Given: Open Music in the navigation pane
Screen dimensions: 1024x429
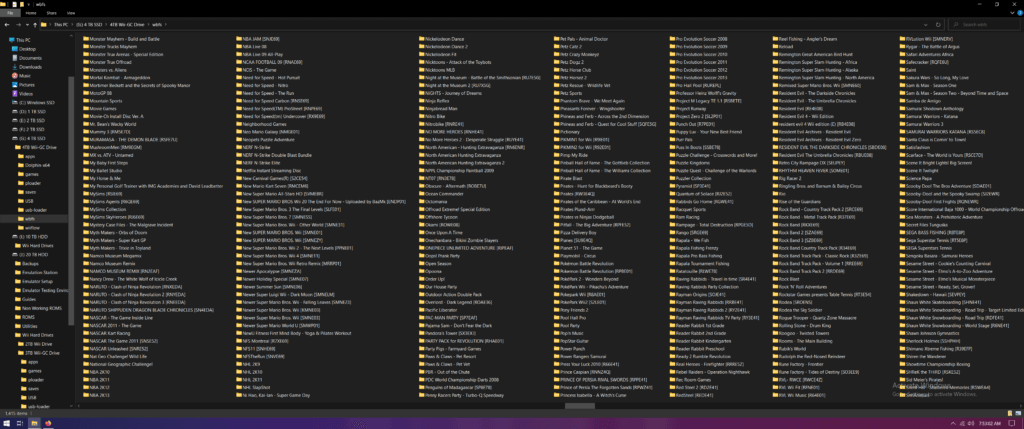Looking at the screenshot, I should click(21, 76).
